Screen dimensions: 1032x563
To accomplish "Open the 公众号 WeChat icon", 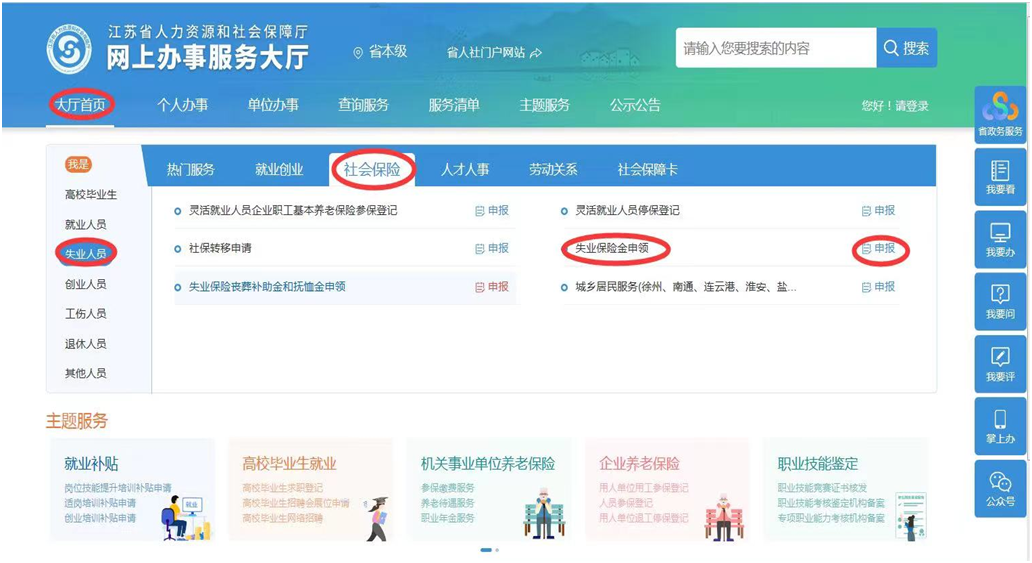I will pos(999,487).
